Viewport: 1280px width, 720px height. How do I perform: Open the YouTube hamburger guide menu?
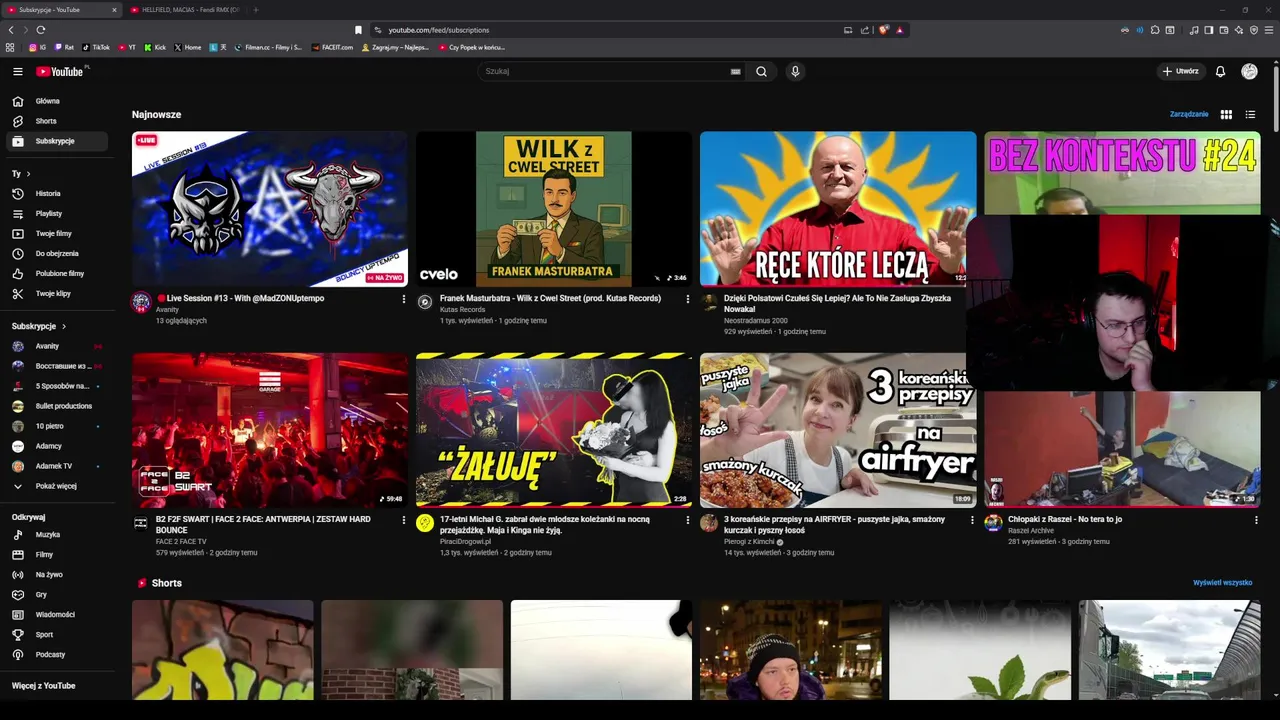[17, 71]
